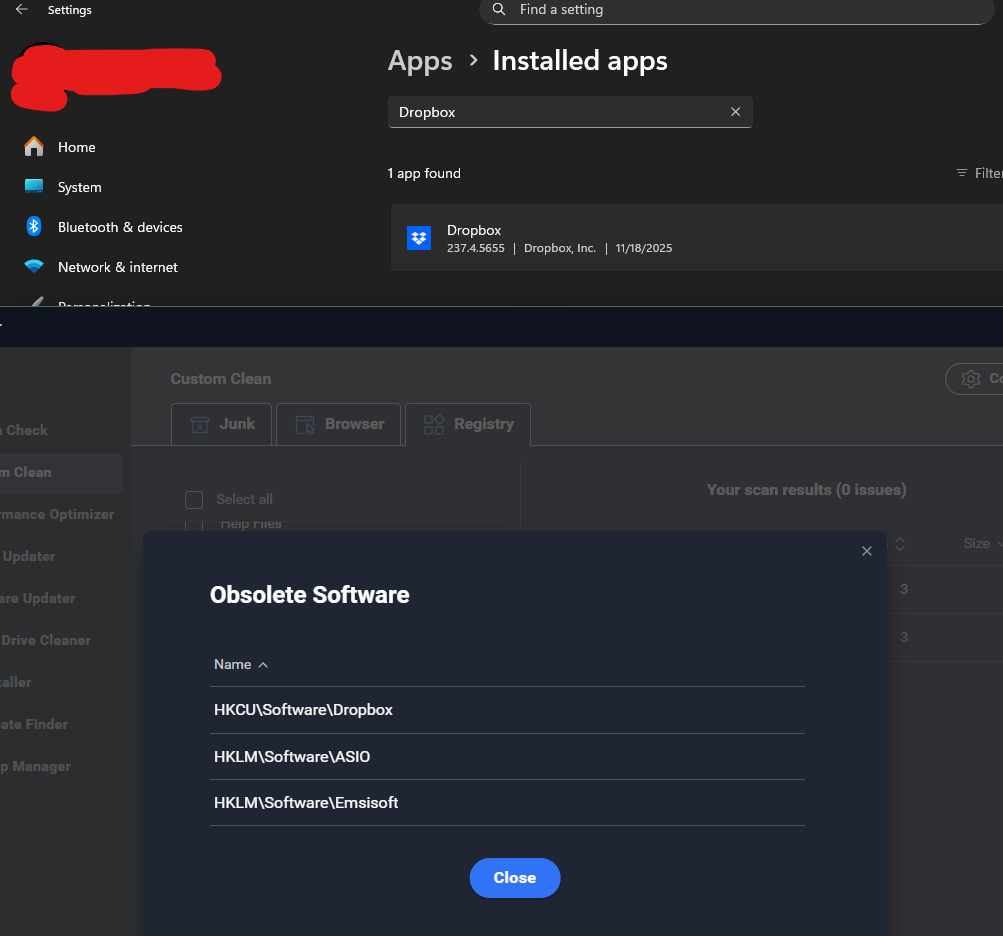
Task: Click the Home icon in Settings sidebar
Action: pyautogui.click(x=34, y=147)
